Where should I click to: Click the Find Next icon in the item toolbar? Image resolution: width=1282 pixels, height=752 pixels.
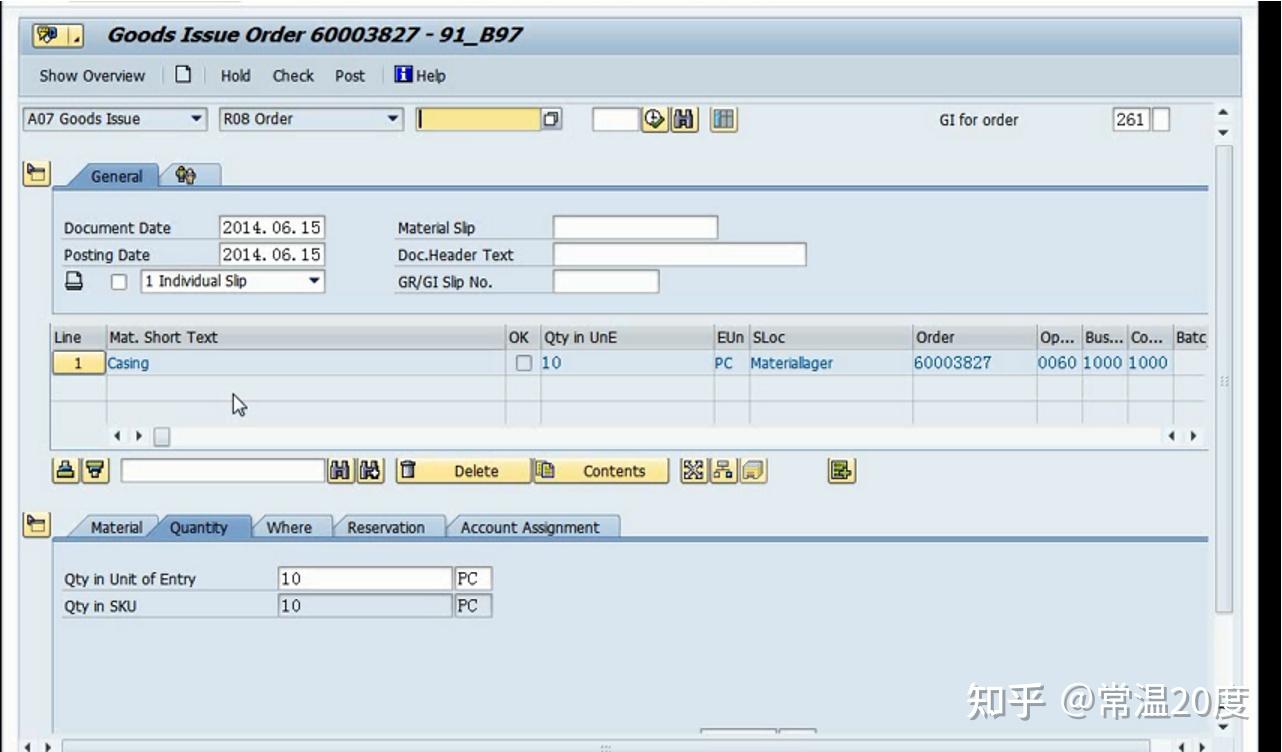[370, 470]
